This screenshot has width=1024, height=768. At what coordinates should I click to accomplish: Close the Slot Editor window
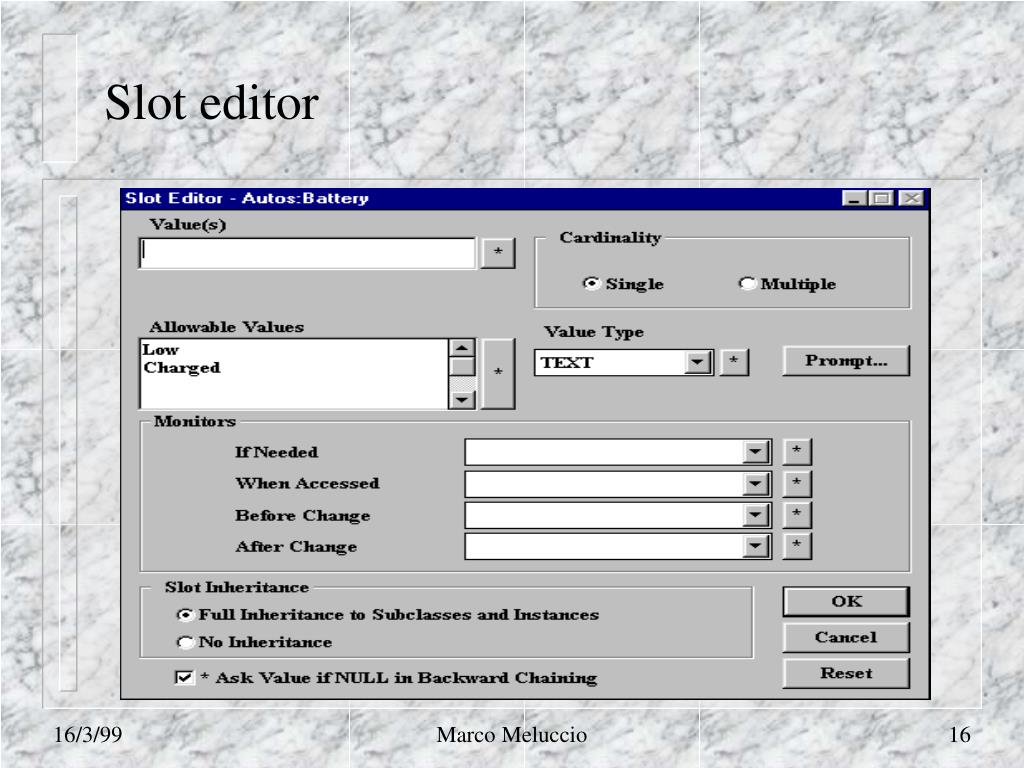pyautogui.click(x=912, y=198)
